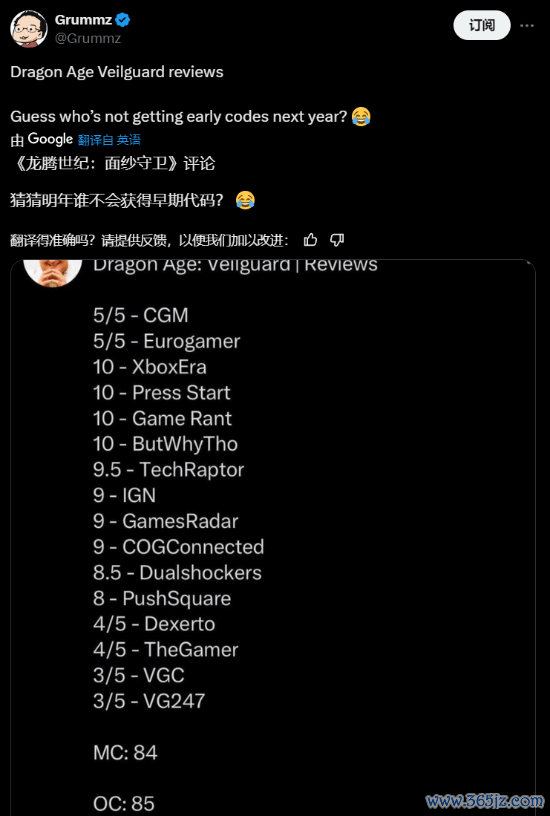The image size is (550, 816).
Task: Click the Grummz display name
Action: click(83, 20)
